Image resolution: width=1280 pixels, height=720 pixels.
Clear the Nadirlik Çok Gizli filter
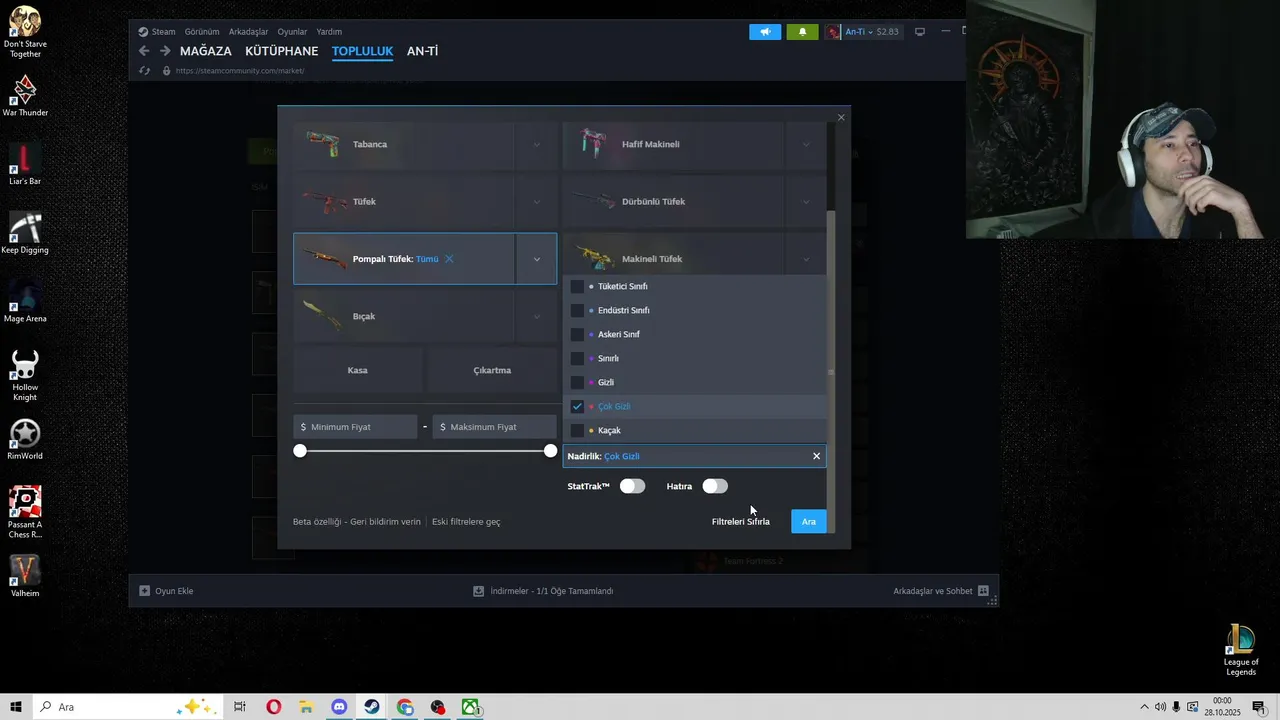(x=816, y=456)
